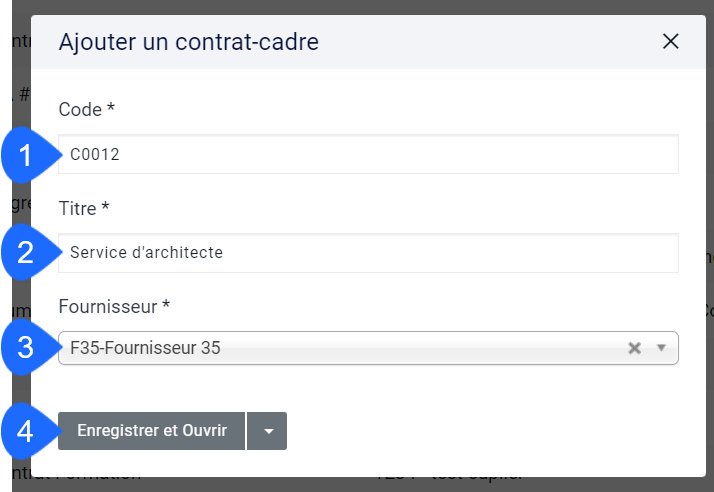Click the Code field label
This screenshot has height=492, width=714.
point(80,110)
